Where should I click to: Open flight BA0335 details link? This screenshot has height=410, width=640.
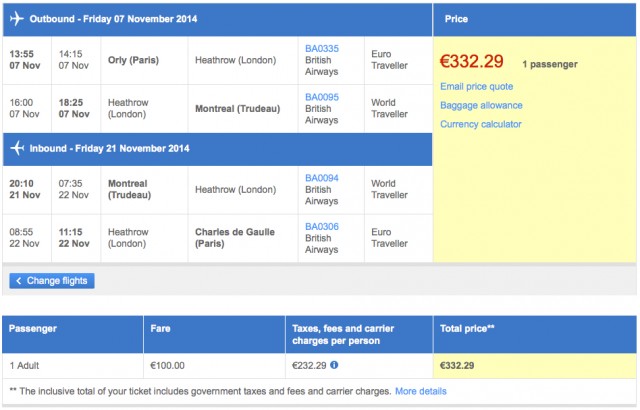click(x=322, y=46)
